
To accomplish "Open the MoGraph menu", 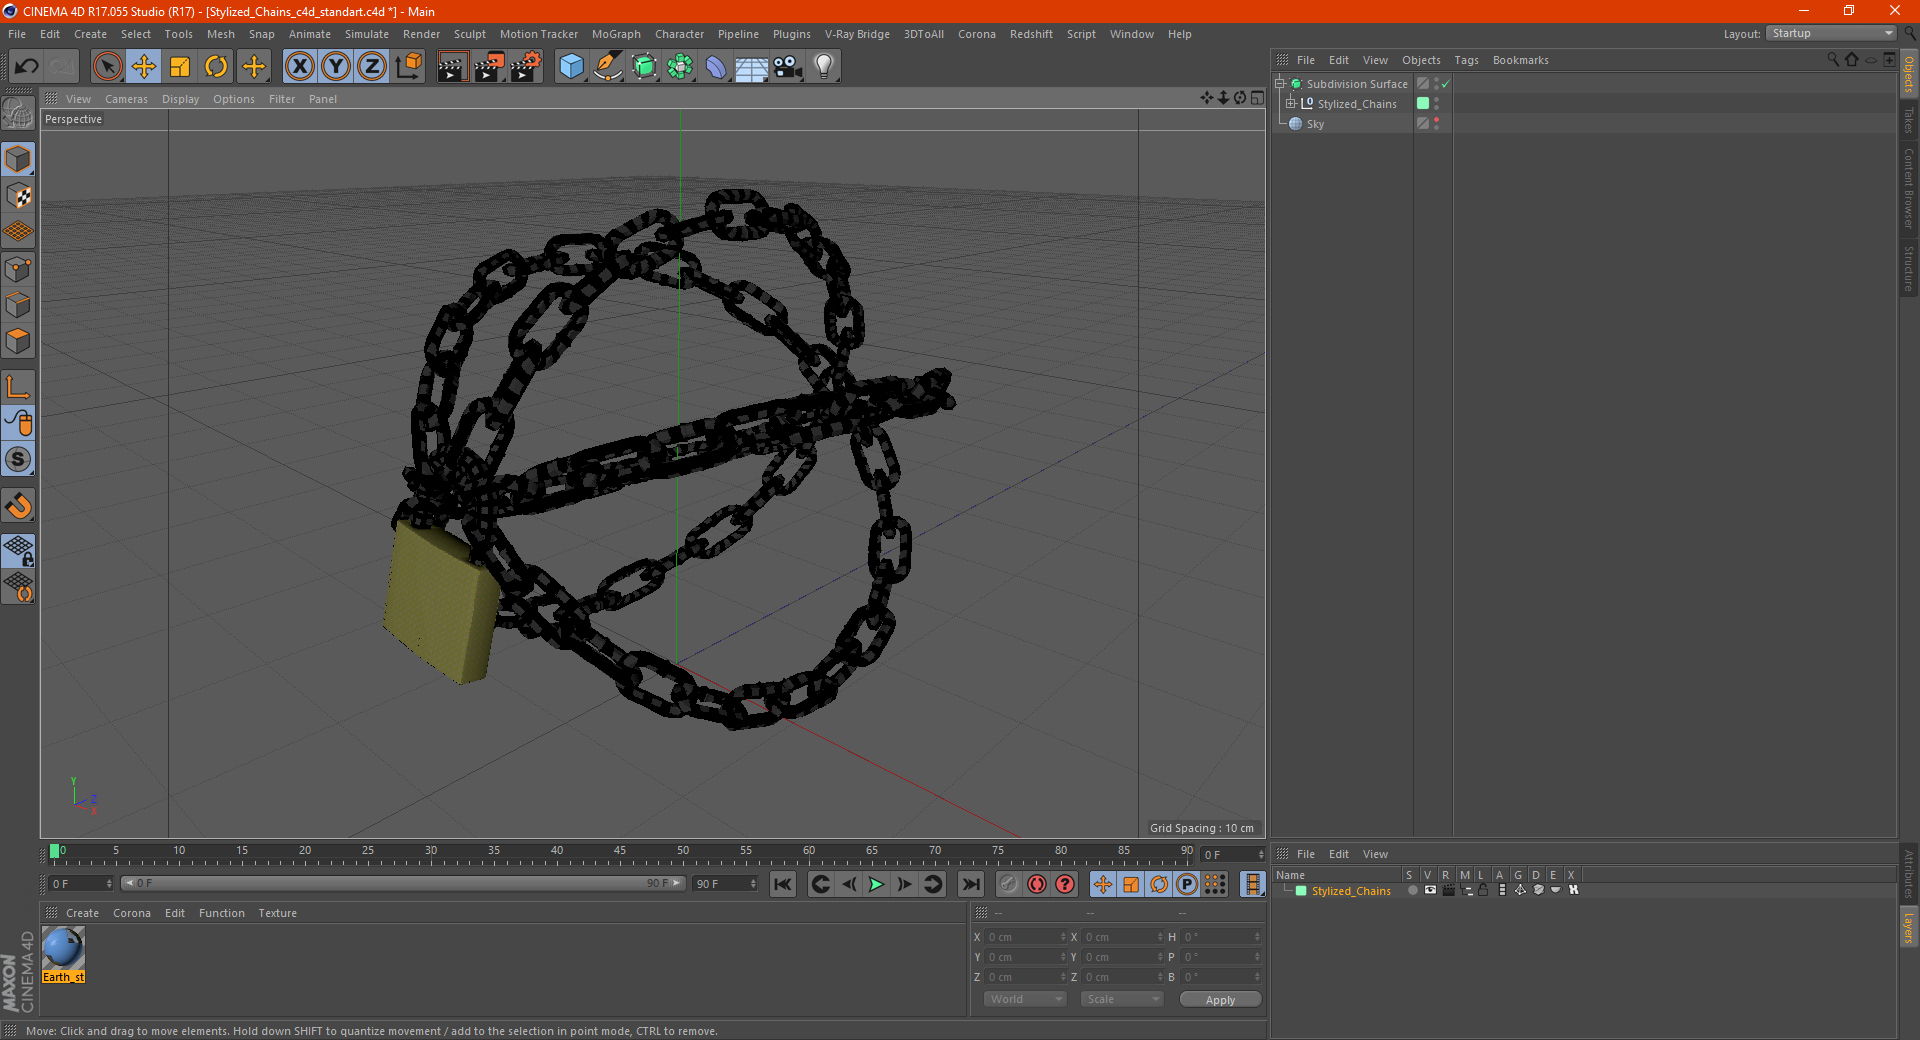I will click(x=616, y=34).
